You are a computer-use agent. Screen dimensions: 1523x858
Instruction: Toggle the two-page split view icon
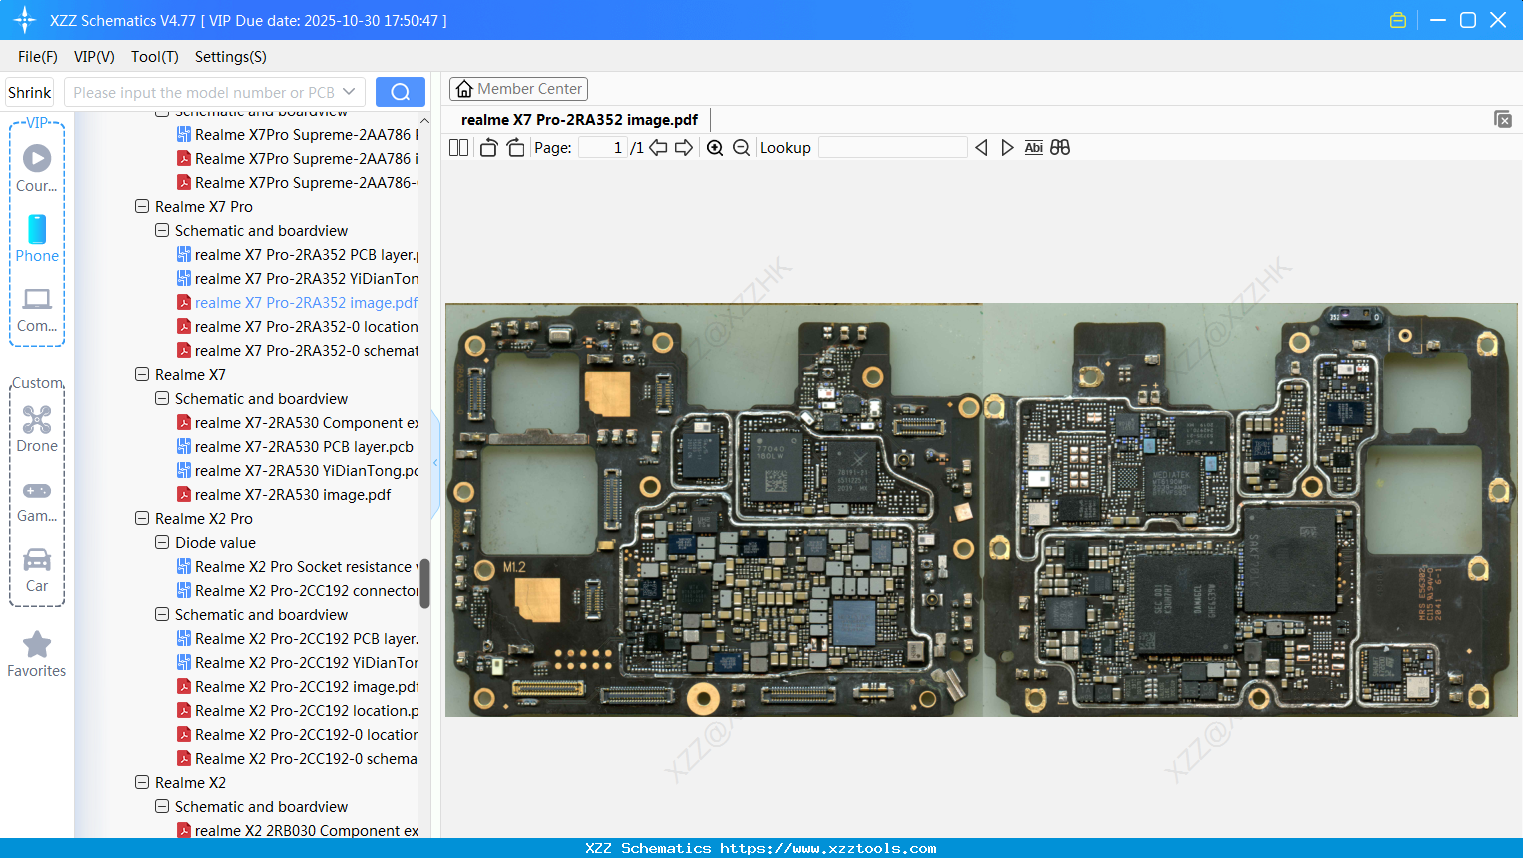point(458,148)
